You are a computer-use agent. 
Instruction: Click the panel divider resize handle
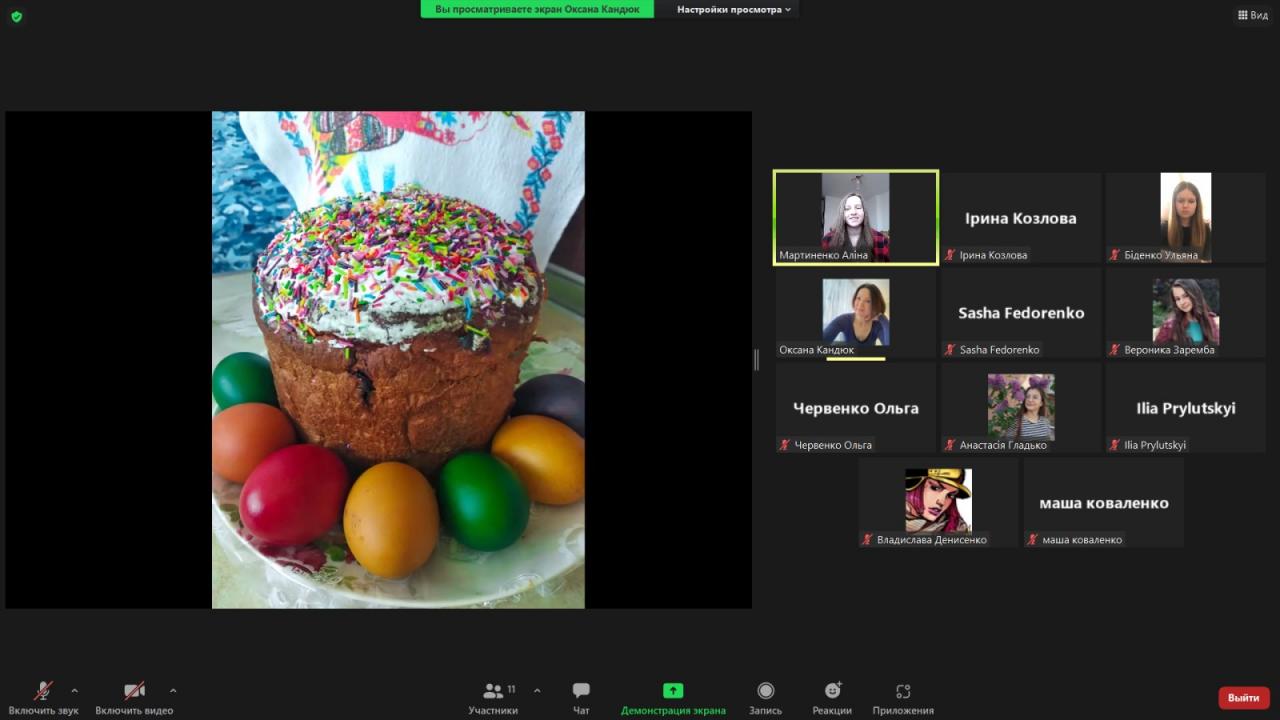[756, 360]
